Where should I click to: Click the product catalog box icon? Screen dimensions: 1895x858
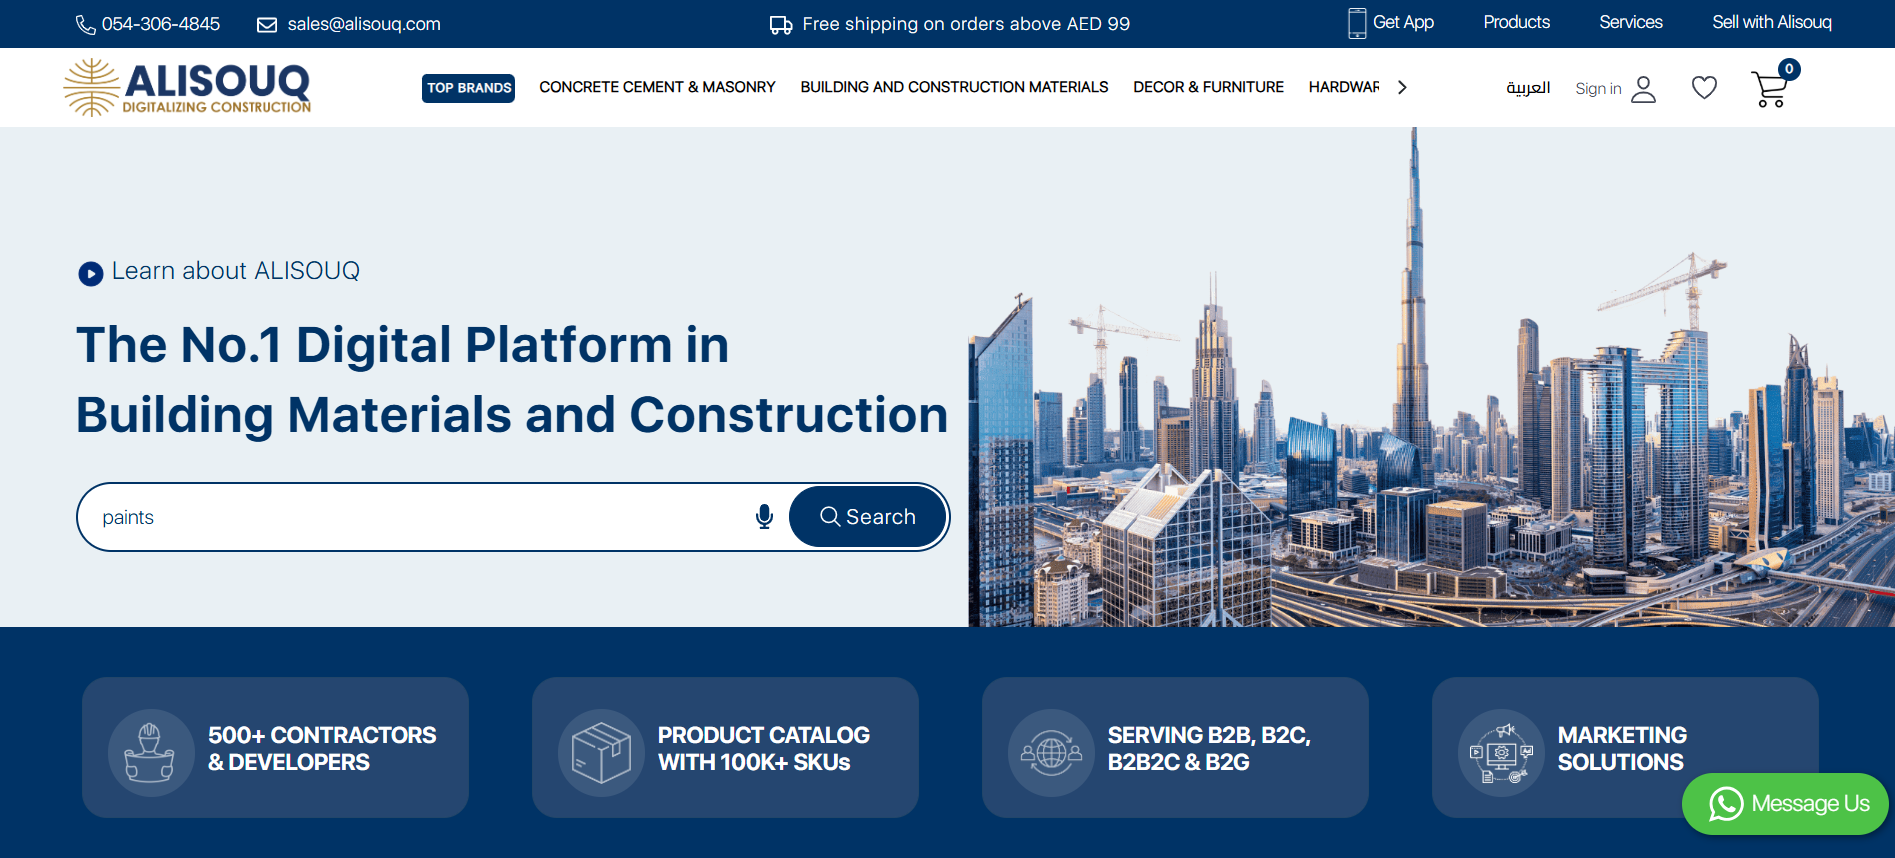coord(601,753)
